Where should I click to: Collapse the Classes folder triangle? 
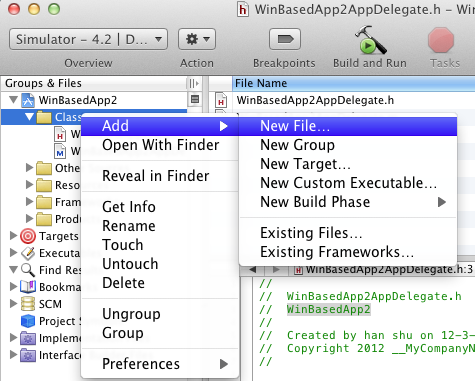[30, 117]
